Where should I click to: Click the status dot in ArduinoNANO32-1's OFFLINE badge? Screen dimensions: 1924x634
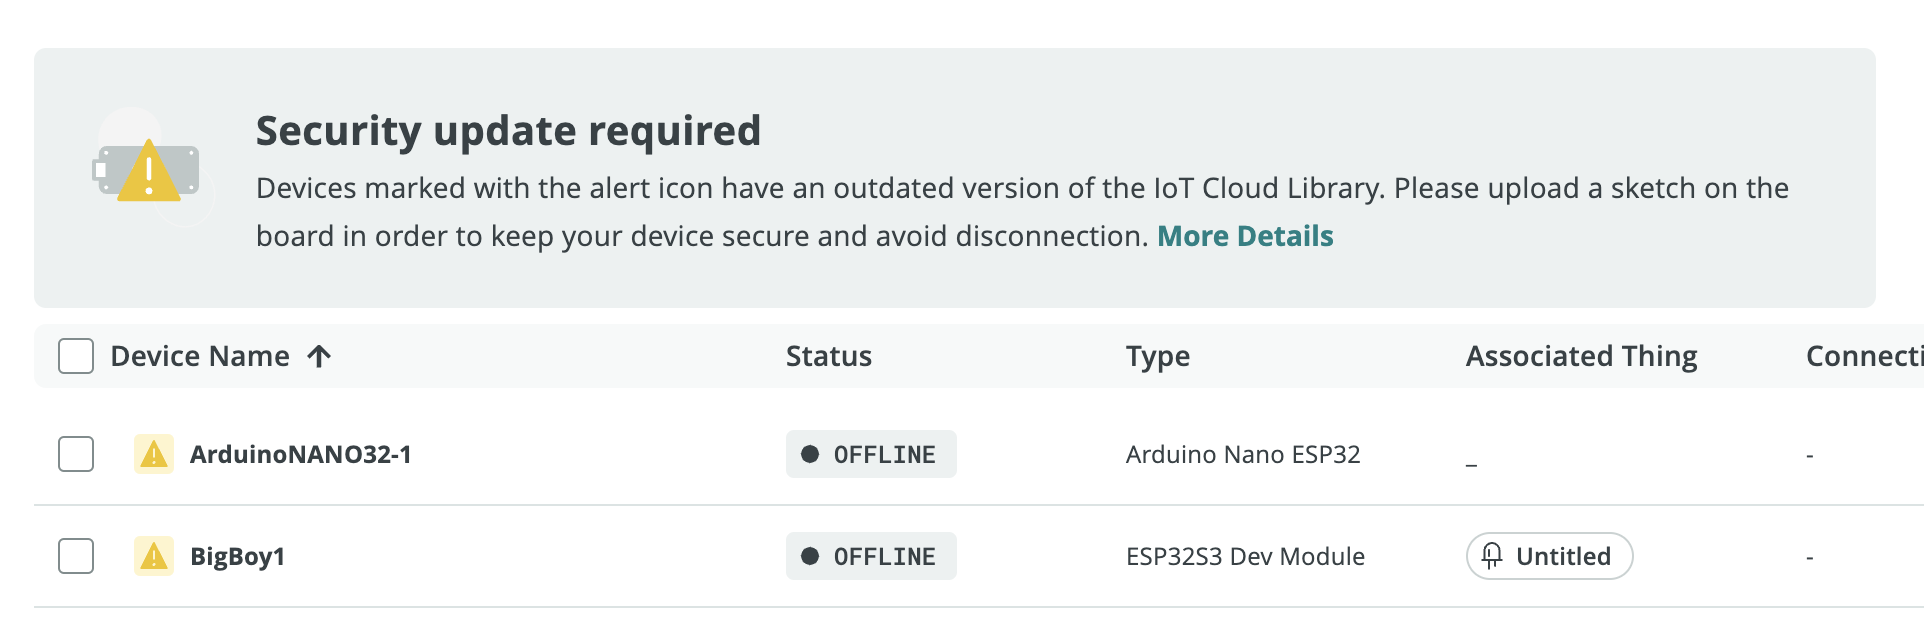point(810,455)
